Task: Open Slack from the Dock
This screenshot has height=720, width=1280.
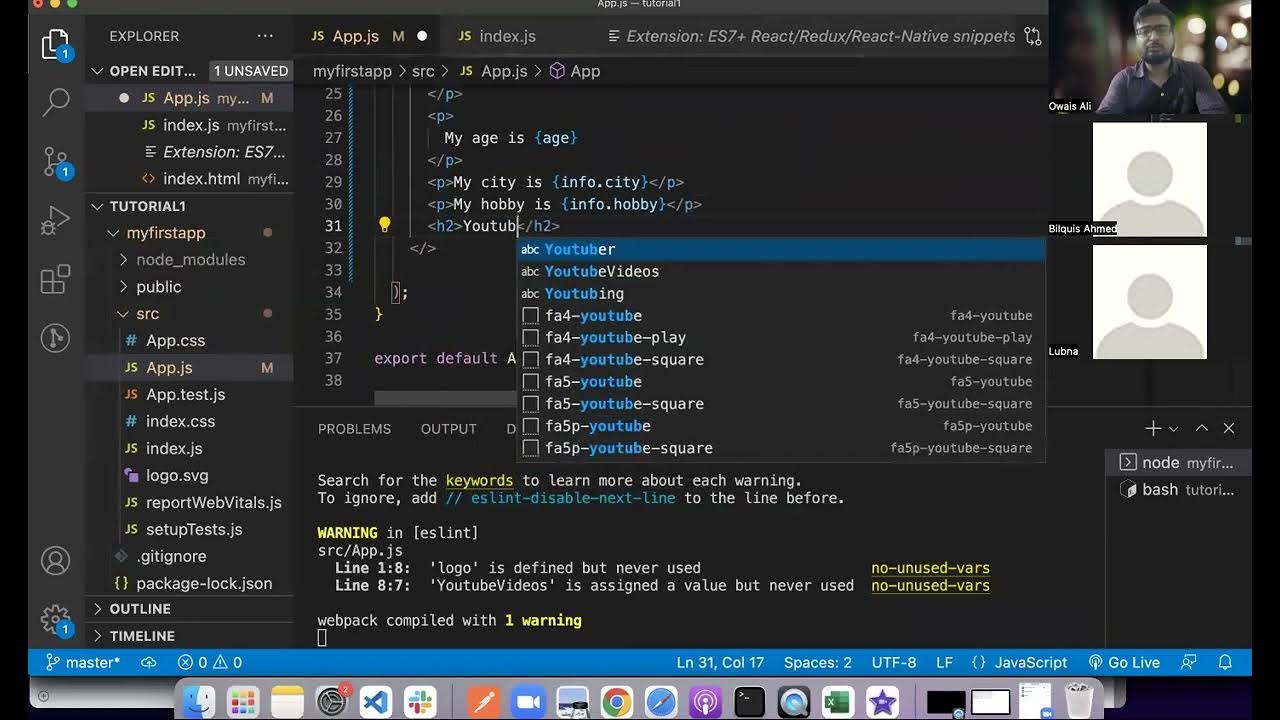Action: coord(419,702)
